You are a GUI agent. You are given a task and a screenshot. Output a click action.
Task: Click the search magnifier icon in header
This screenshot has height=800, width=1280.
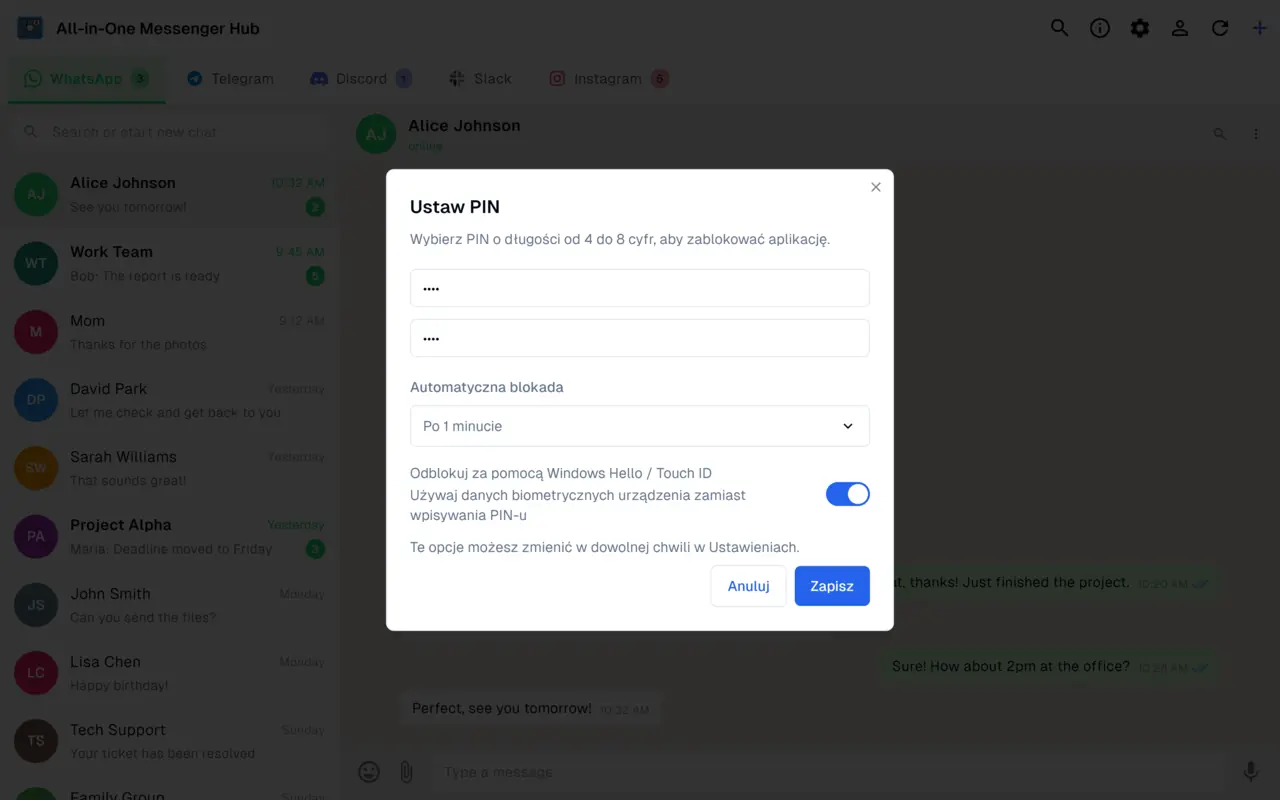1060,28
